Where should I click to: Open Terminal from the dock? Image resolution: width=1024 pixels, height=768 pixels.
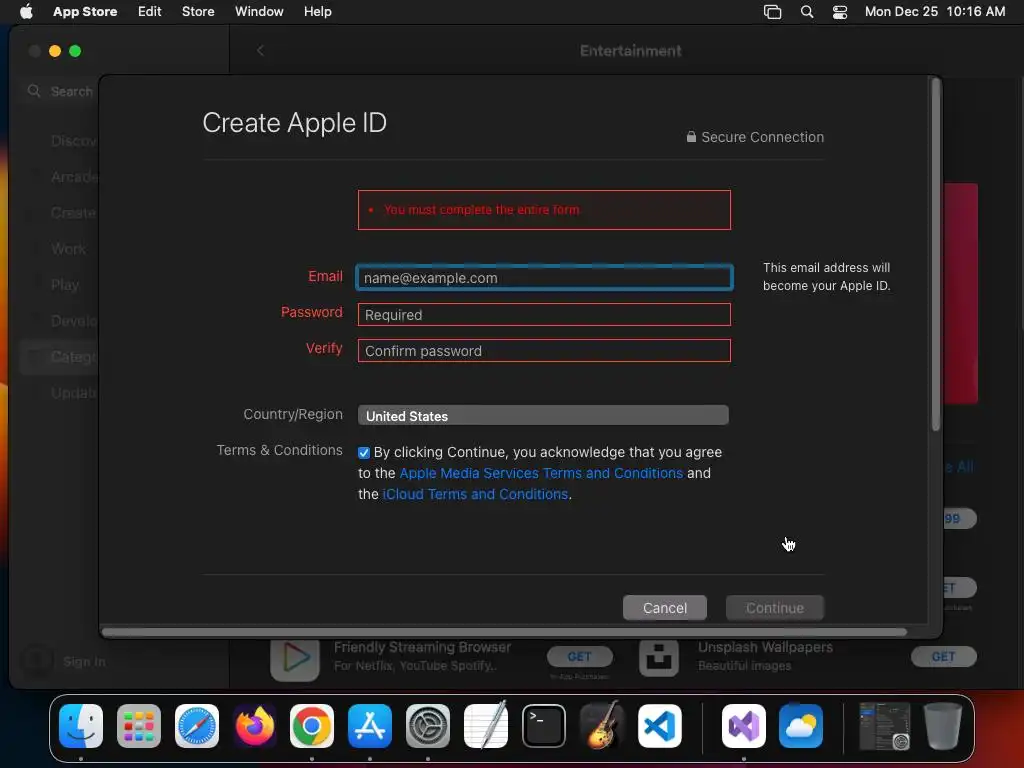click(543, 726)
